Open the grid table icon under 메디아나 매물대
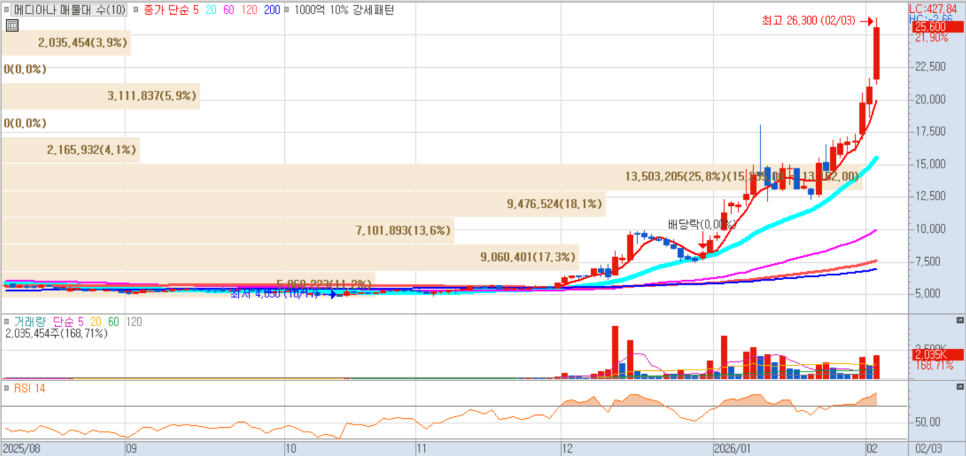The image size is (966, 456). [12, 25]
